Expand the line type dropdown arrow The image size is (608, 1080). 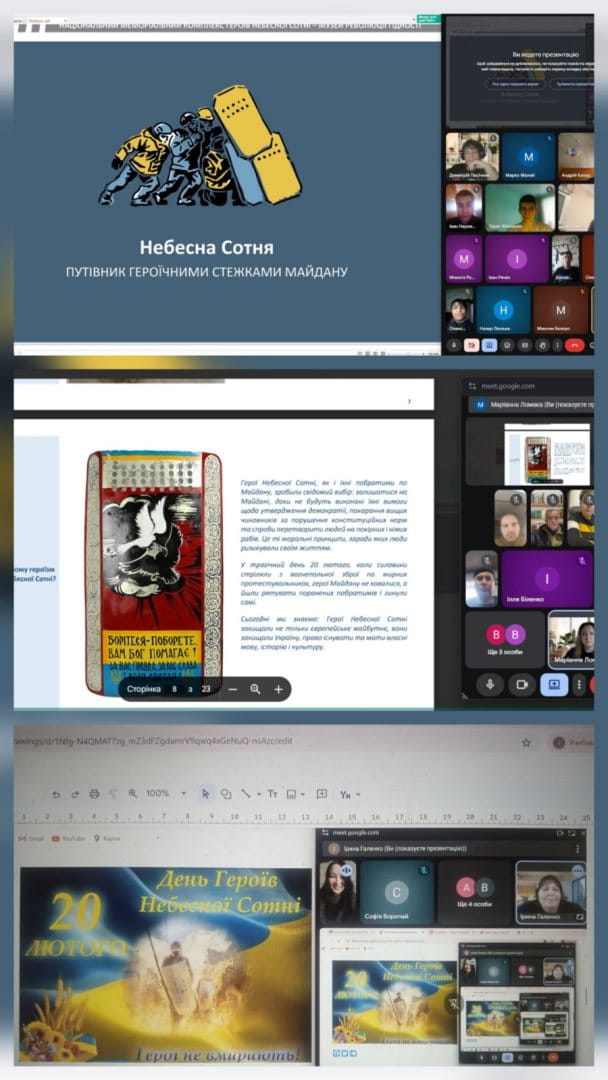(x=259, y=794)
